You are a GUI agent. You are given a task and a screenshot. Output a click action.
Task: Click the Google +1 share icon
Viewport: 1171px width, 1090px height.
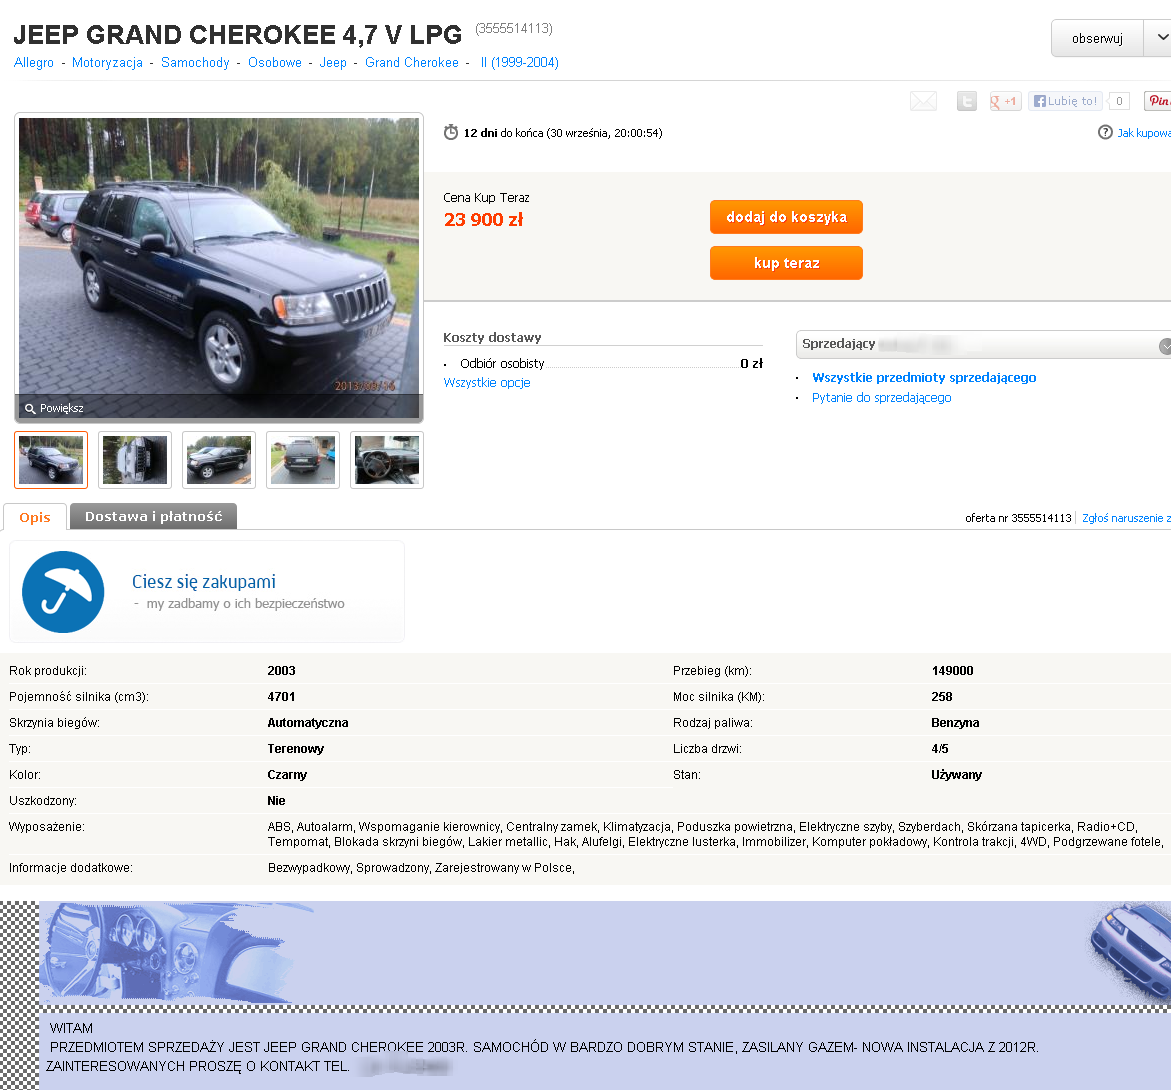point(1004,101)
